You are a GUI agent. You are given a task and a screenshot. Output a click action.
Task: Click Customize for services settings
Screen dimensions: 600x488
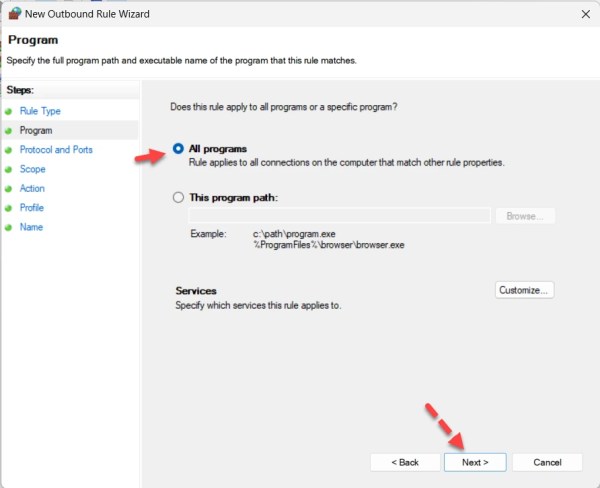coord(525,290)
